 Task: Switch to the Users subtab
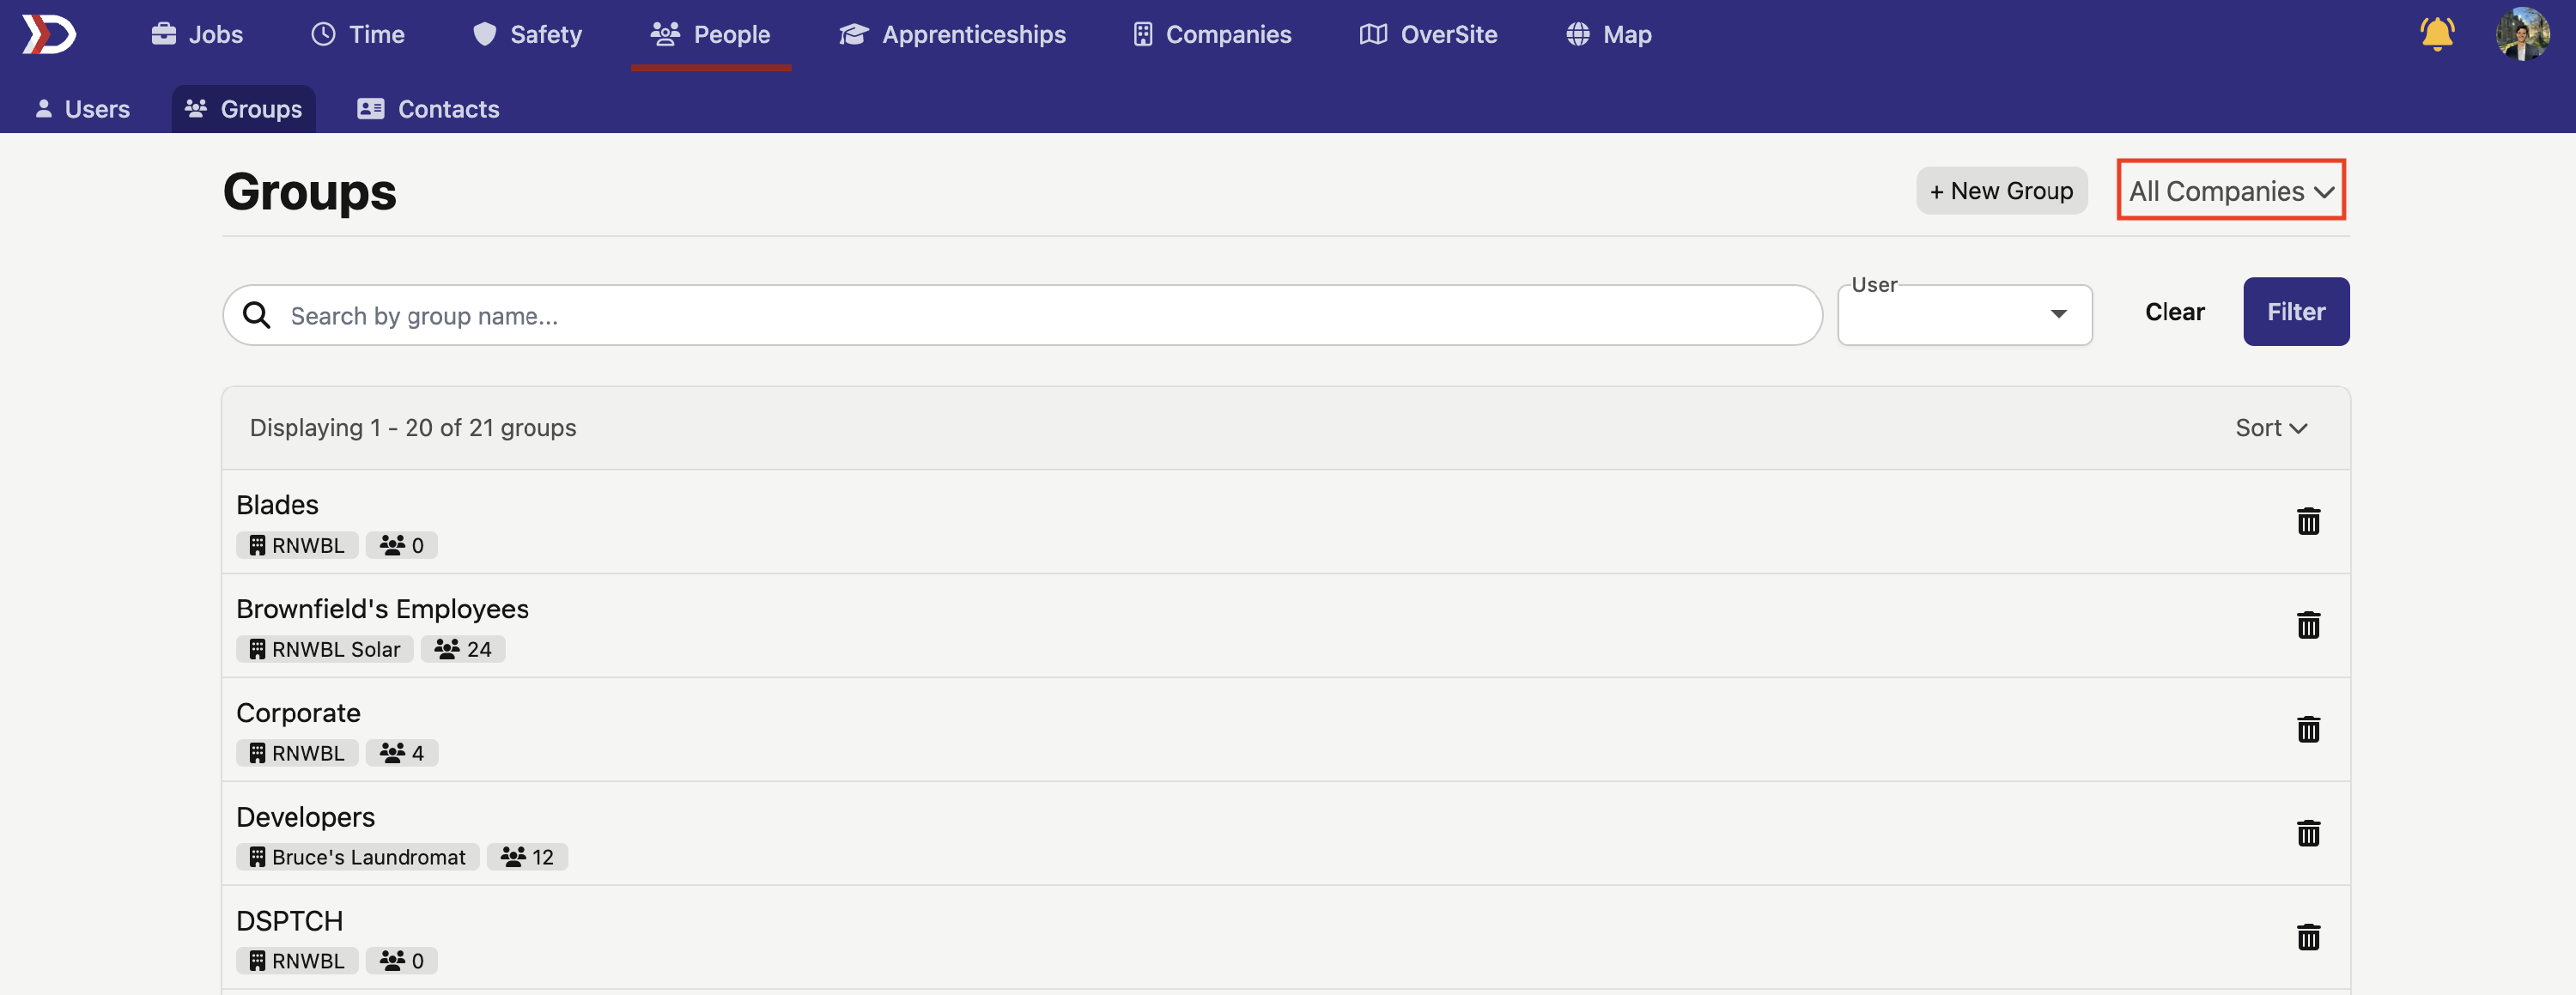[83, 109]
